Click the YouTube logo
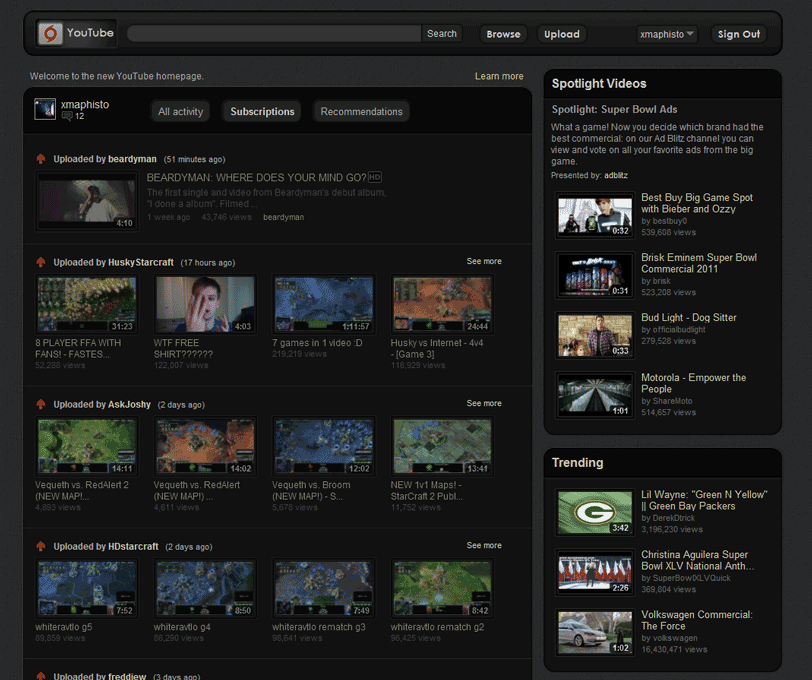The image size is (812, 680). [75, 32]
